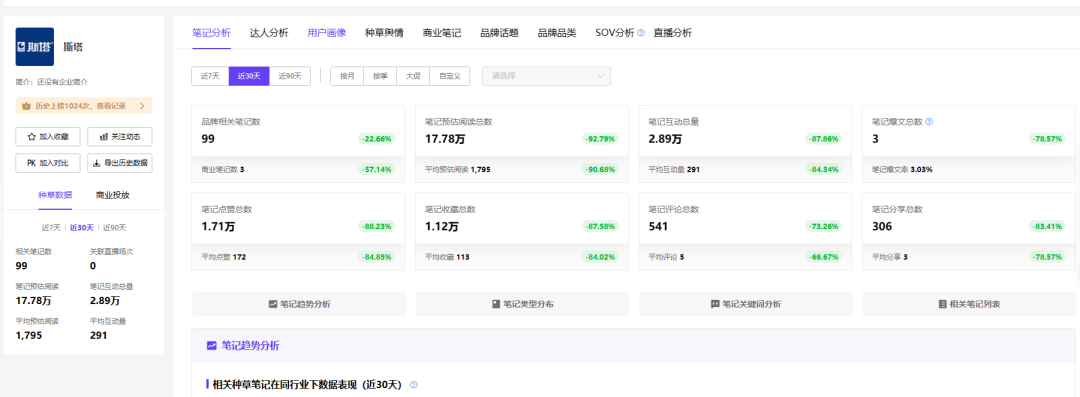Viewport: 1080px width, 397px height.
Task: Select 近7天 in the sidebar range
Action: click(52, 227)
